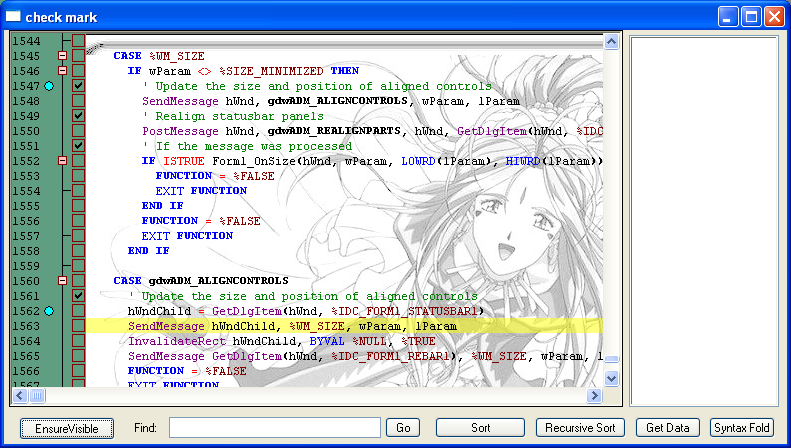The width and height of the screenshot is (791, 448).
Task: Check the checkbox on line 1563
Action: 78,326
